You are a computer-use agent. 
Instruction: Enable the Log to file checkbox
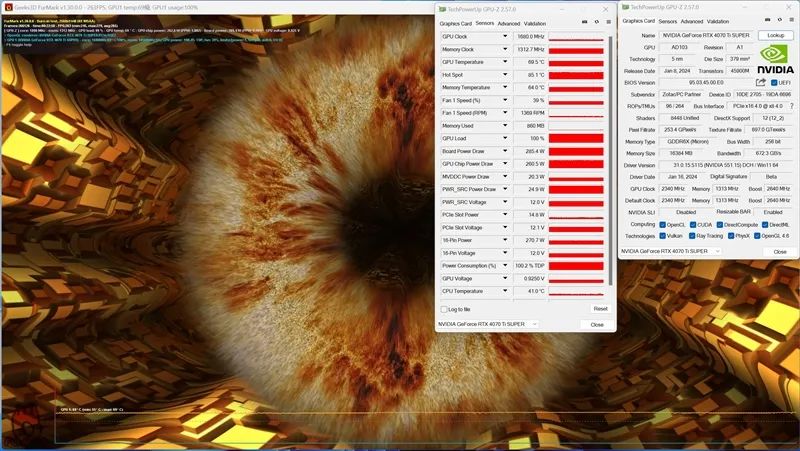pyautogui.click(x=445, y=309)
